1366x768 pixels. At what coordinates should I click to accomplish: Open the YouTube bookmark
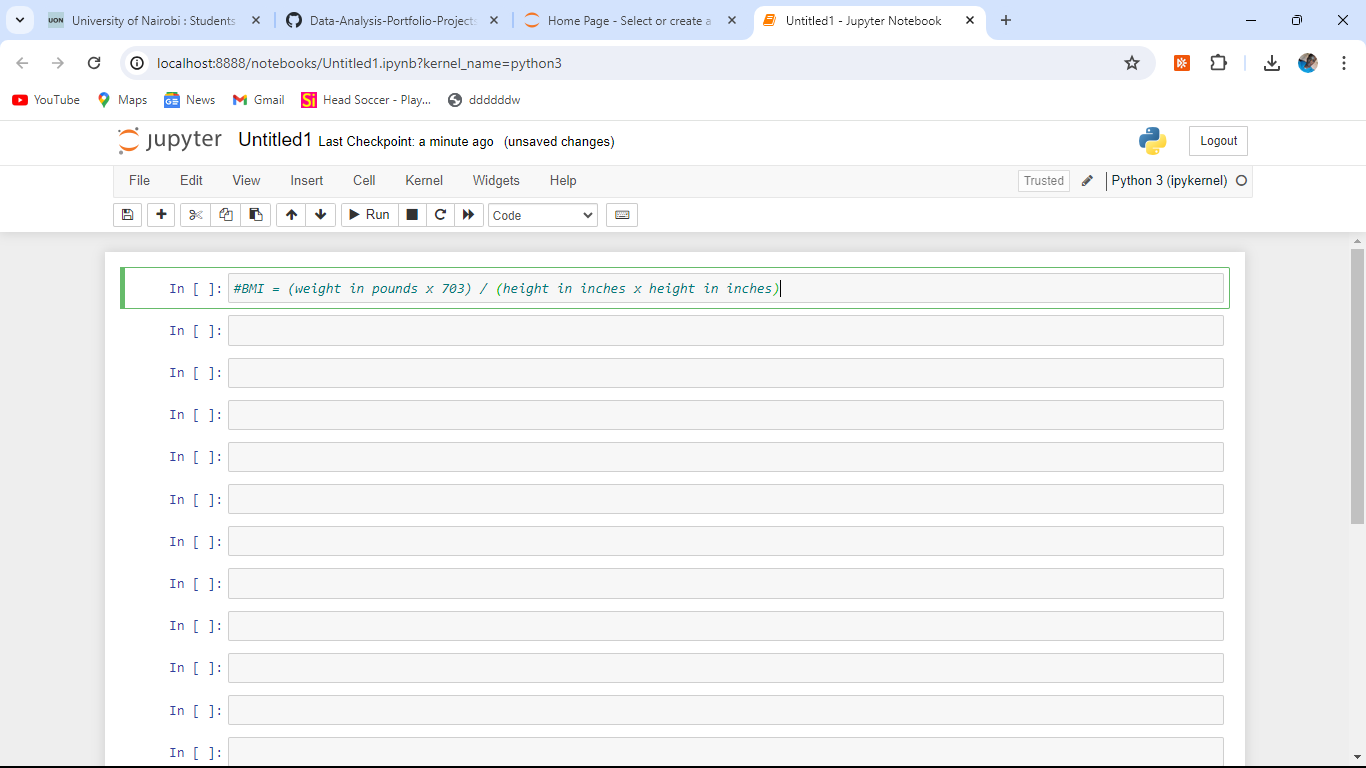tap(46, 100)
